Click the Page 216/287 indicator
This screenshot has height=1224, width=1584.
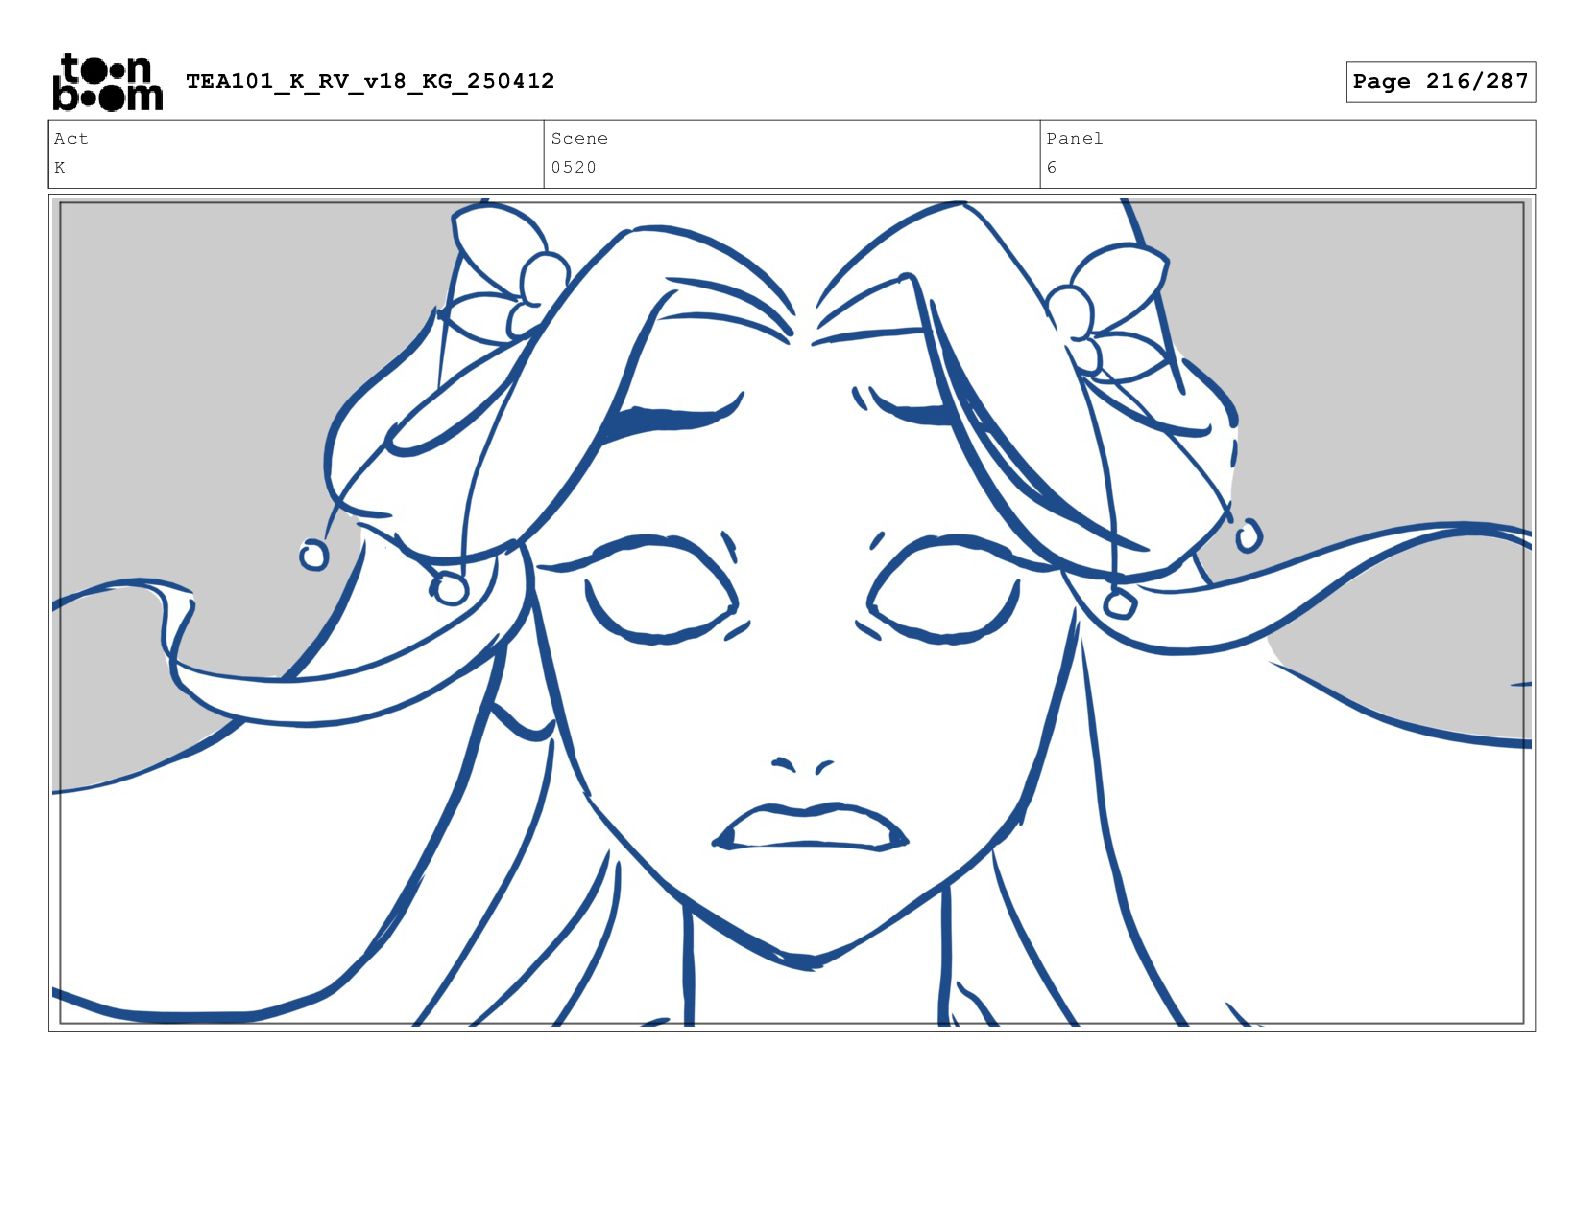1440,82
